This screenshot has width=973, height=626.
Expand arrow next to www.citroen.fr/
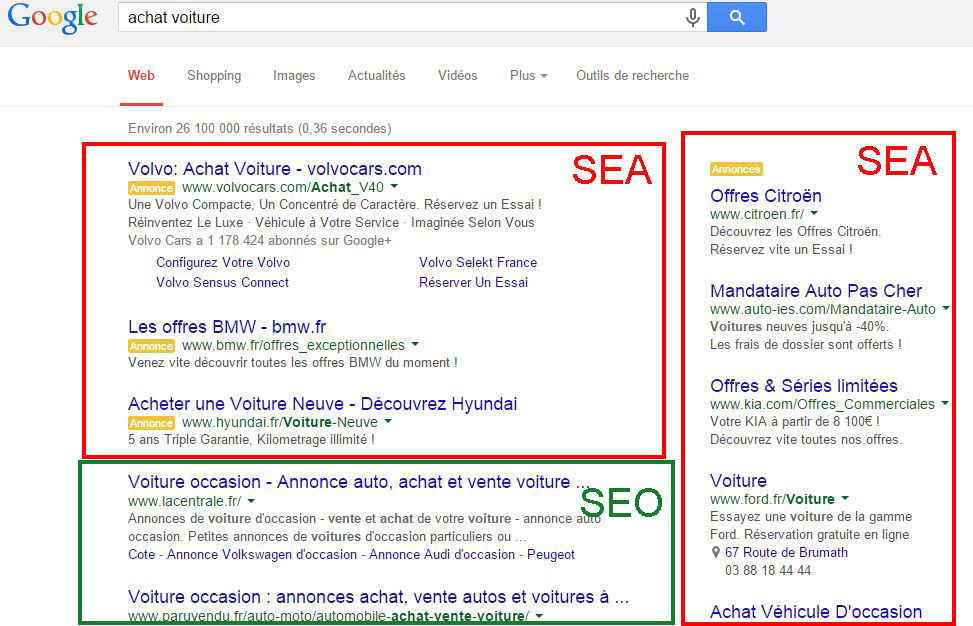[x=814, y=213]
